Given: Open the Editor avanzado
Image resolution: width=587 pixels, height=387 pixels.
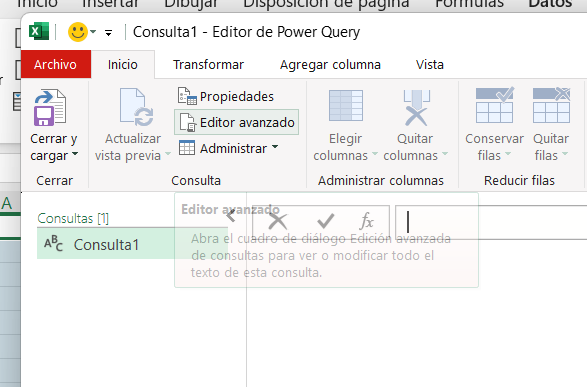Looking at the screenshot, I should (x=237, y=122).
